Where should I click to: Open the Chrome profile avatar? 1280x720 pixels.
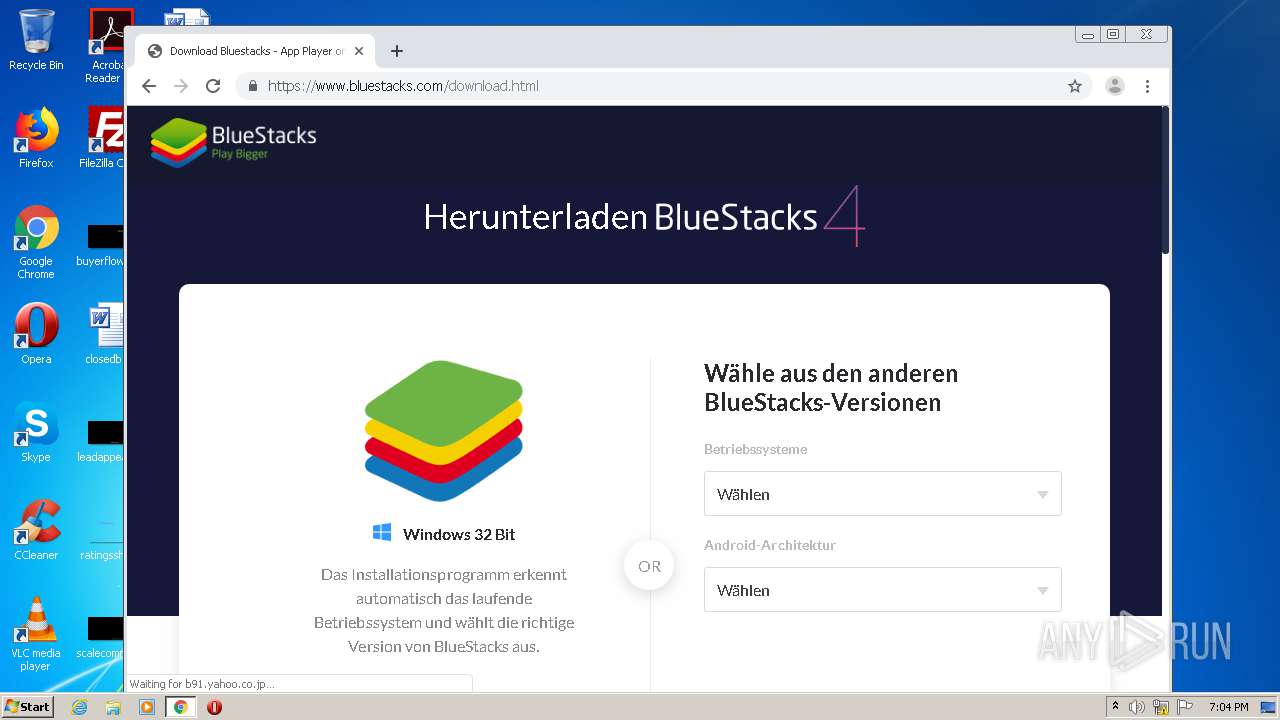(1115, 86)
